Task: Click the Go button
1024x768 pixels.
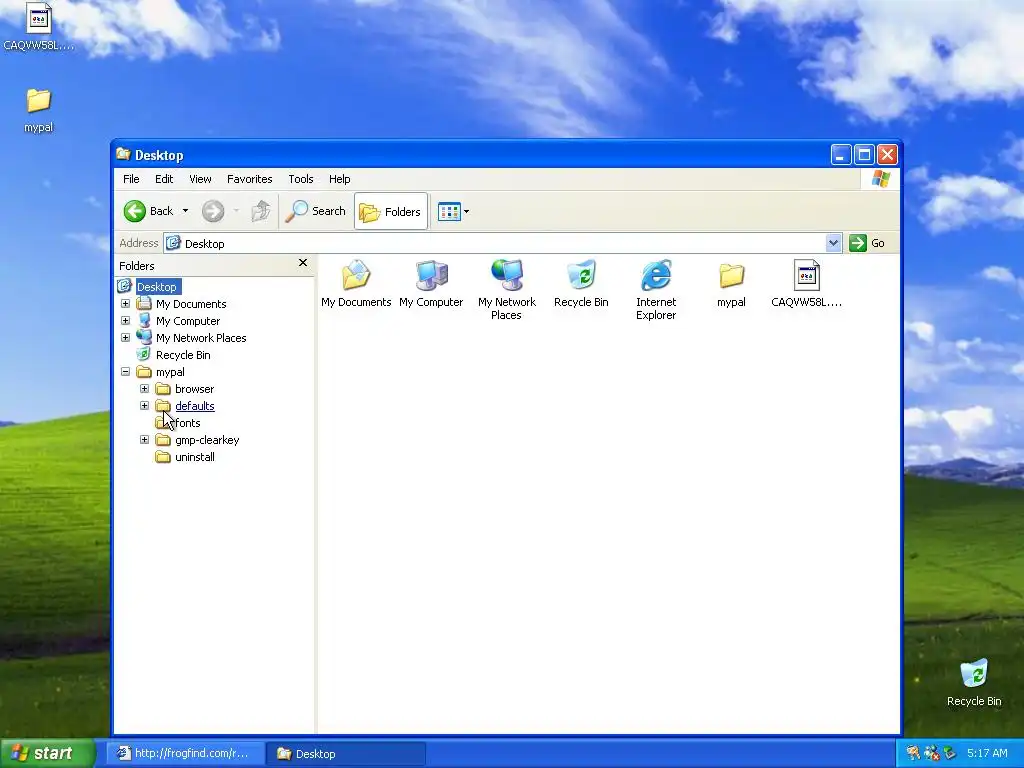Action: [x=867, y=244]
